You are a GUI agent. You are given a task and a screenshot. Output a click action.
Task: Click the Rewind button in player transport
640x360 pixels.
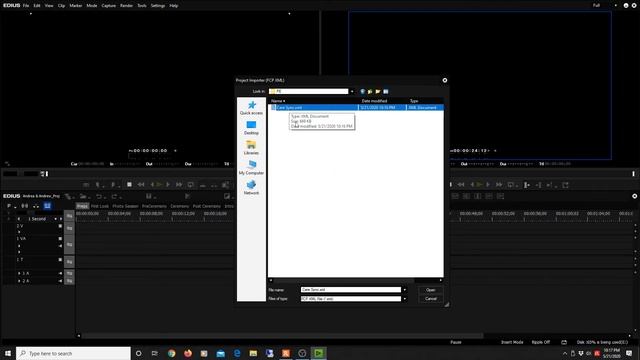coord(141,185)
